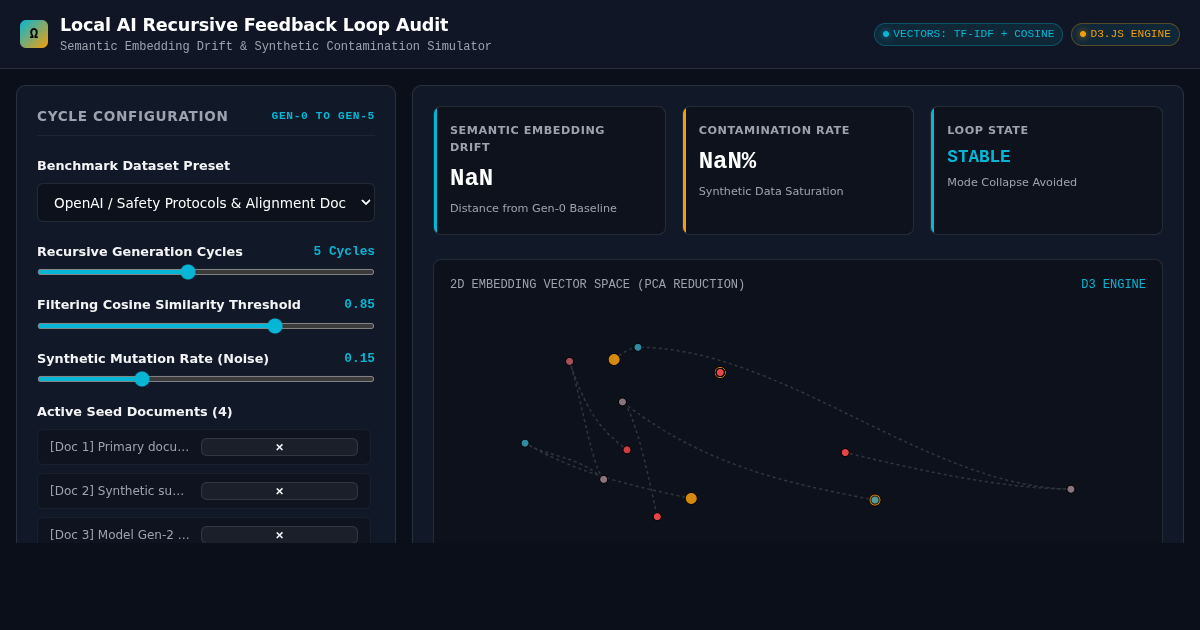This screenshot has width=1200, height=630.
Task: Click the "0.15" mutation rate value
Action: tap(359, 358)
